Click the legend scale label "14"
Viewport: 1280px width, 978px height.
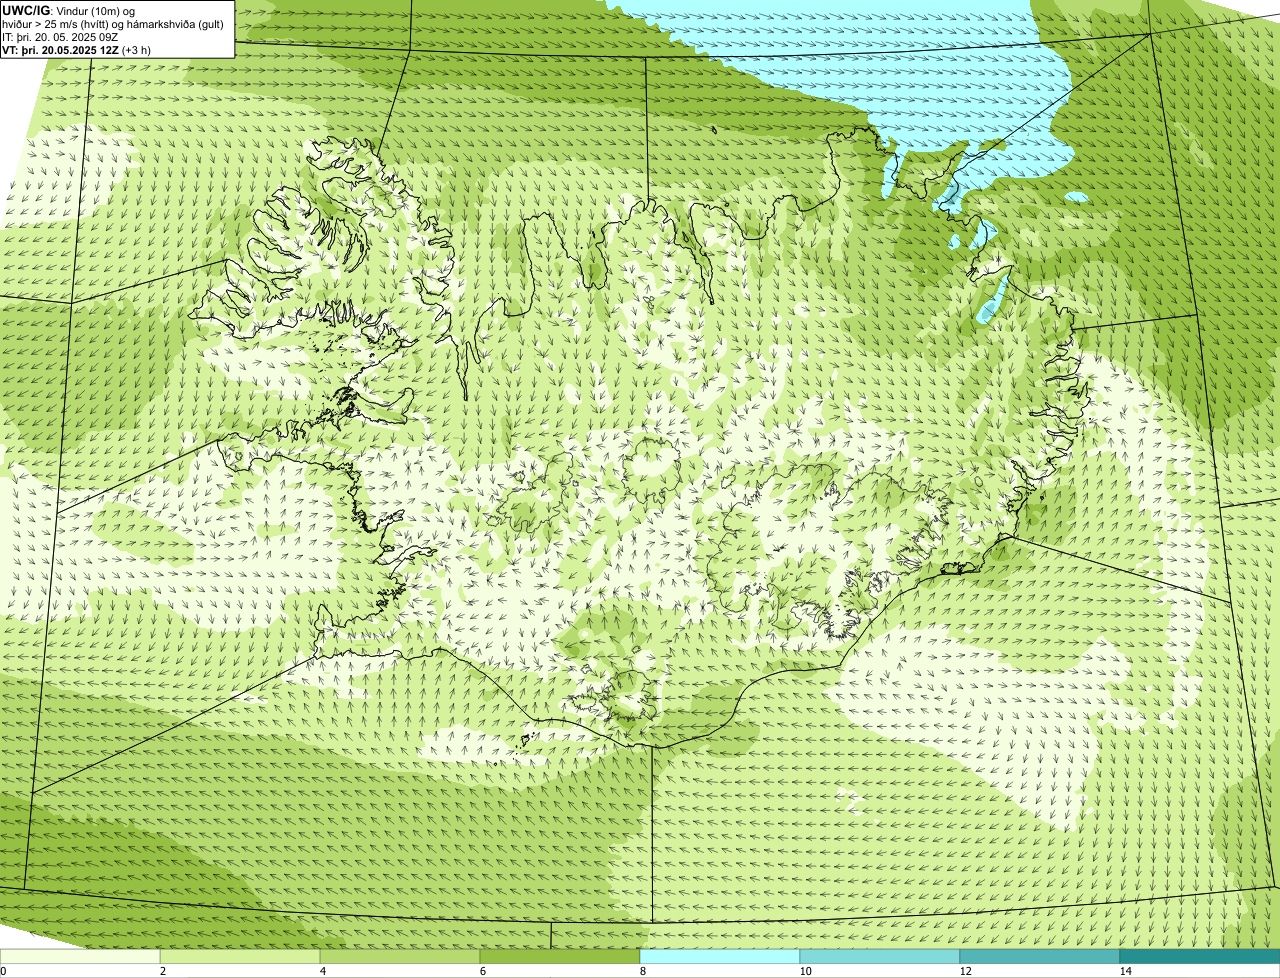tap(1125, 971)
